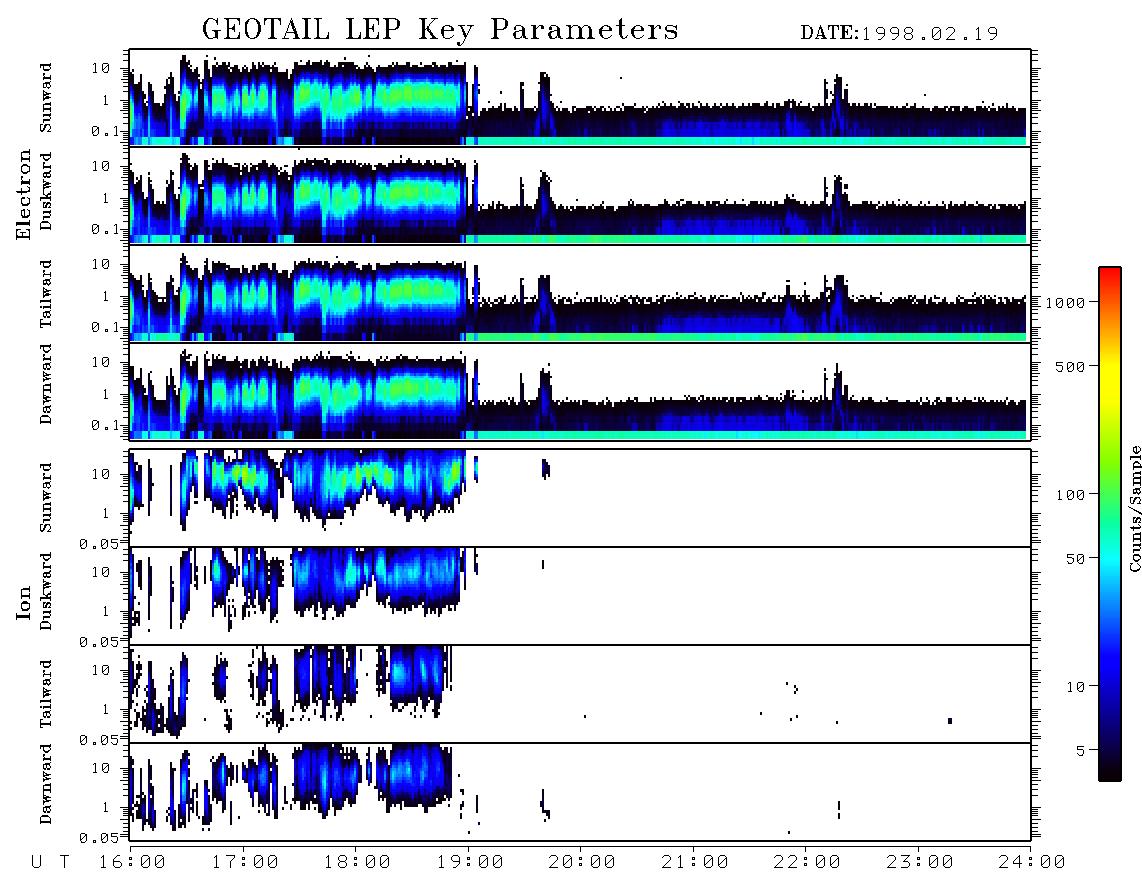1142x880 pixels.
Task: Select the '17:00' time tick label
Action: click(x=245, y=862)
